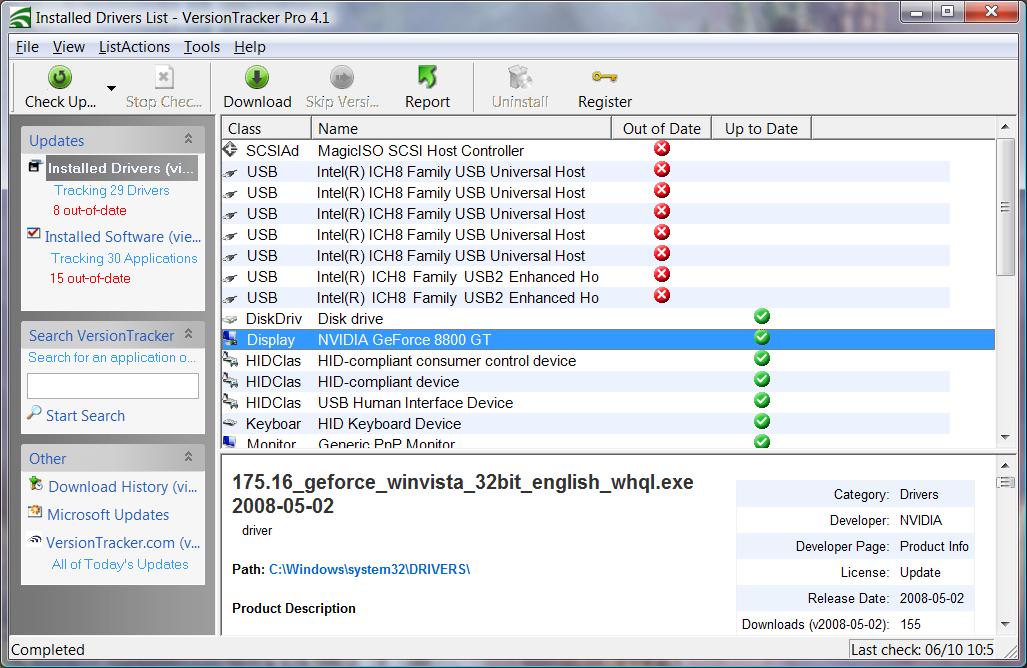Screen dimensions: 1027x668
Task: Open the ListActions menu
Action: click(134, 47)
